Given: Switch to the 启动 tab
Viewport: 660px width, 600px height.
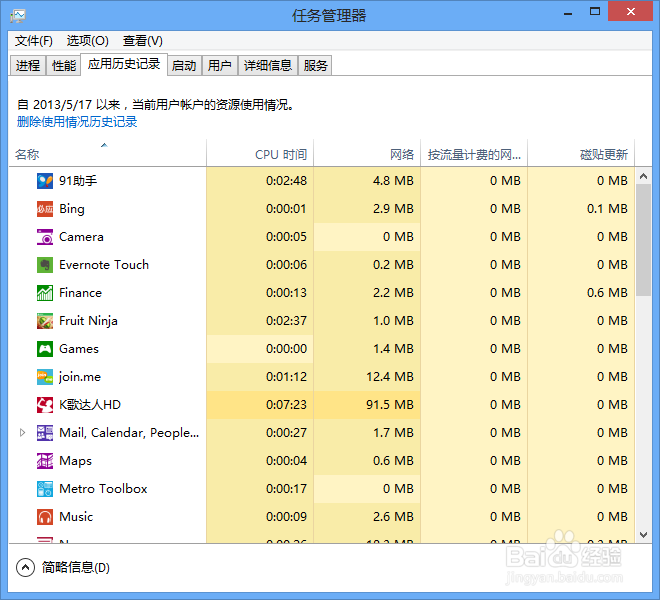Looking at the screenshot, I should point(184,65).
